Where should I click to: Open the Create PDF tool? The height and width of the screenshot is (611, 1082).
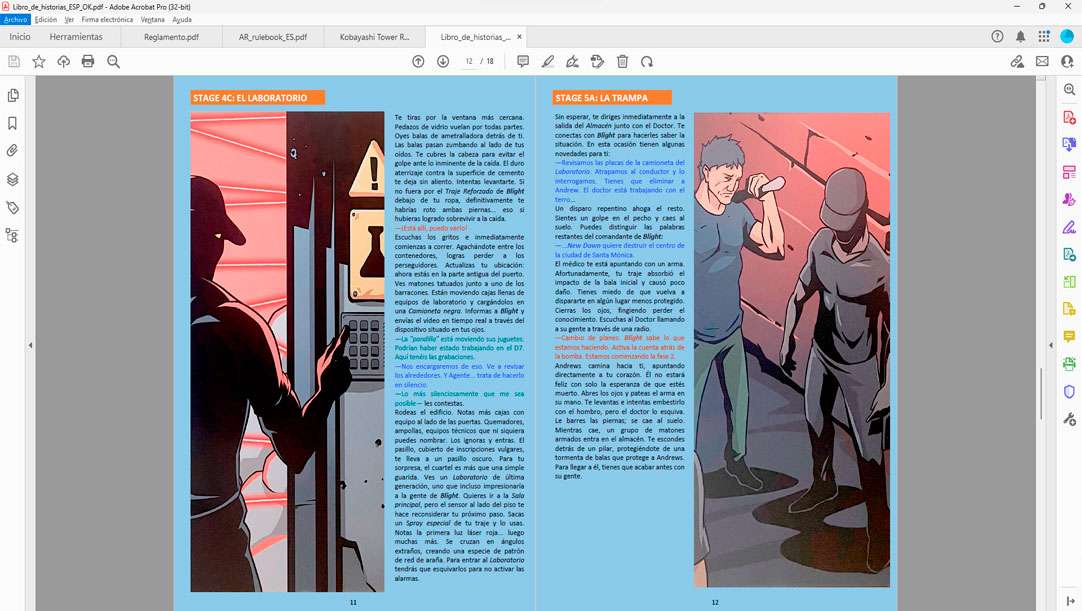(1069, 117)
